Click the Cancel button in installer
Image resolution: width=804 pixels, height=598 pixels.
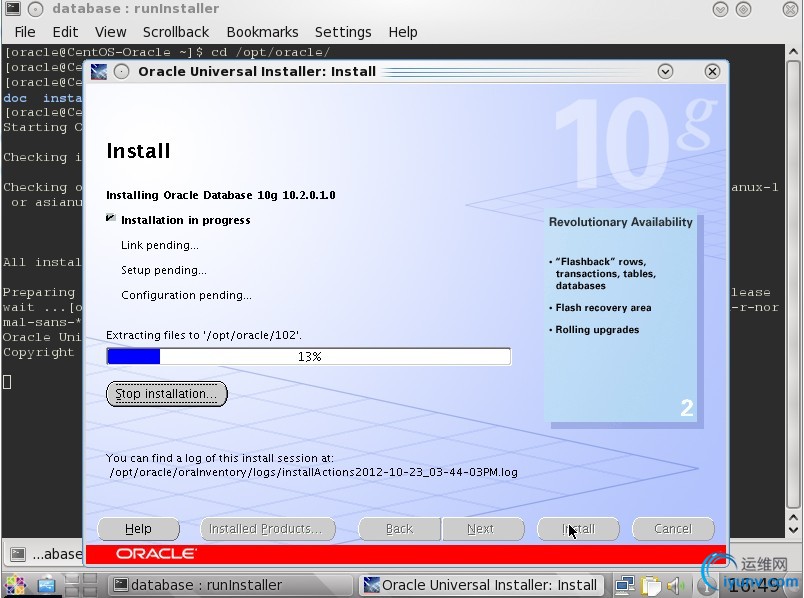pyautogui.click(x=673, y=529)
